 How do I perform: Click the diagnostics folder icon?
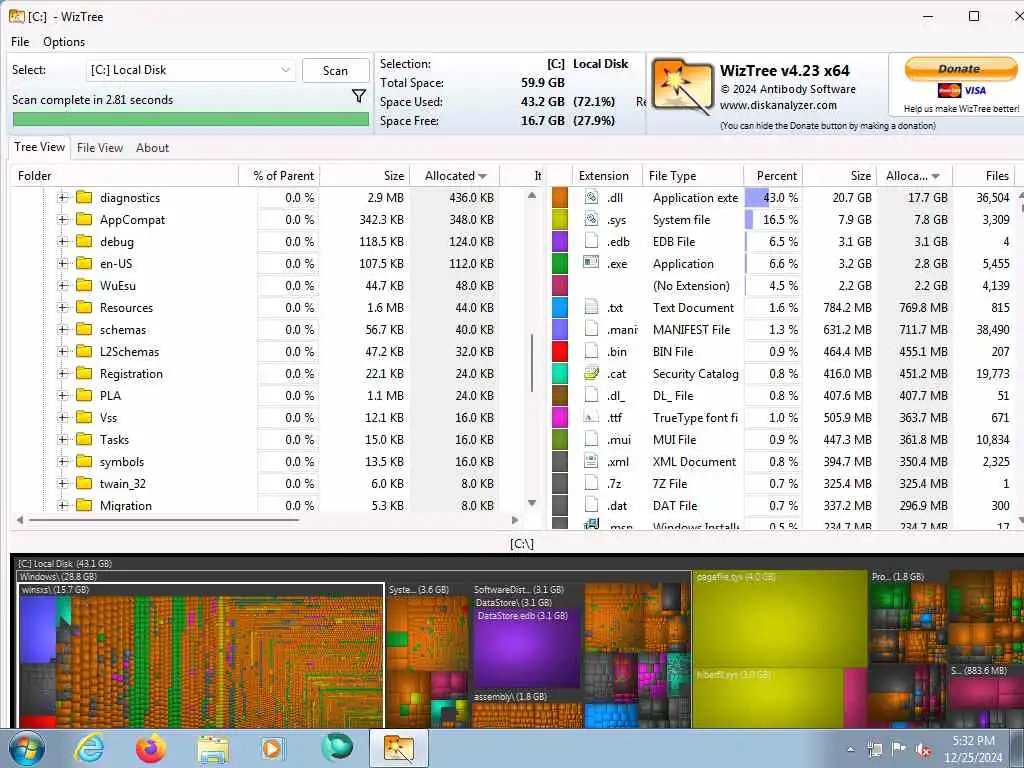(x=84, y=197)
